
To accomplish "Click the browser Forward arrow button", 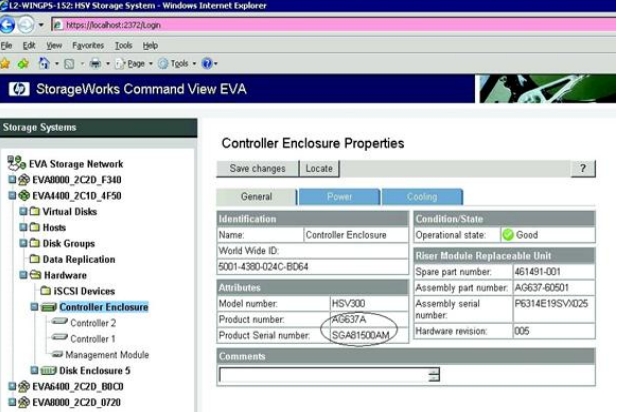I will tap(26, 25).
